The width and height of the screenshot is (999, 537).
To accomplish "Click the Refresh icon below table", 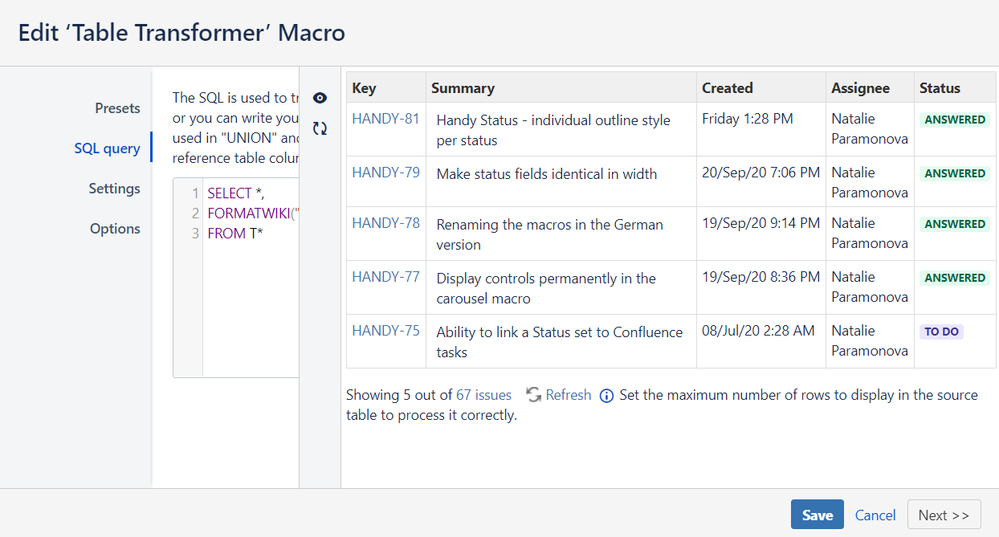I will pyautogui.click(x=534, y=395).
